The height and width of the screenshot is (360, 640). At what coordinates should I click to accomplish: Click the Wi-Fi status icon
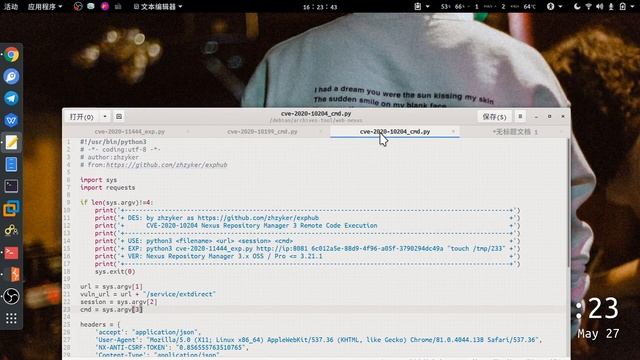[x=589, y=7]
